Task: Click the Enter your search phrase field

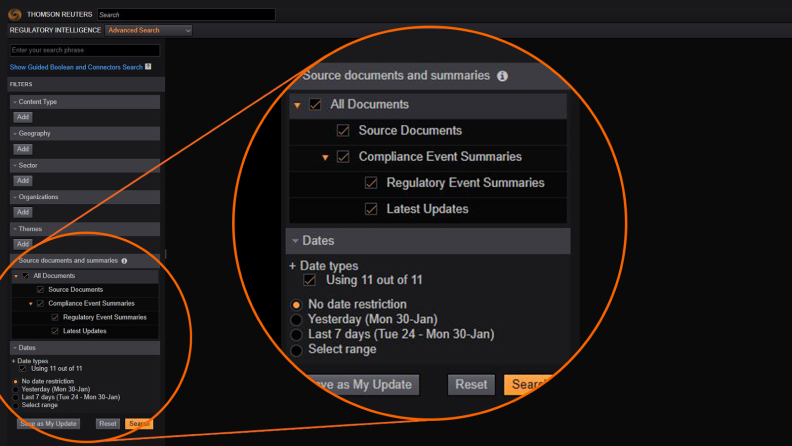Action: click(85, 50)
